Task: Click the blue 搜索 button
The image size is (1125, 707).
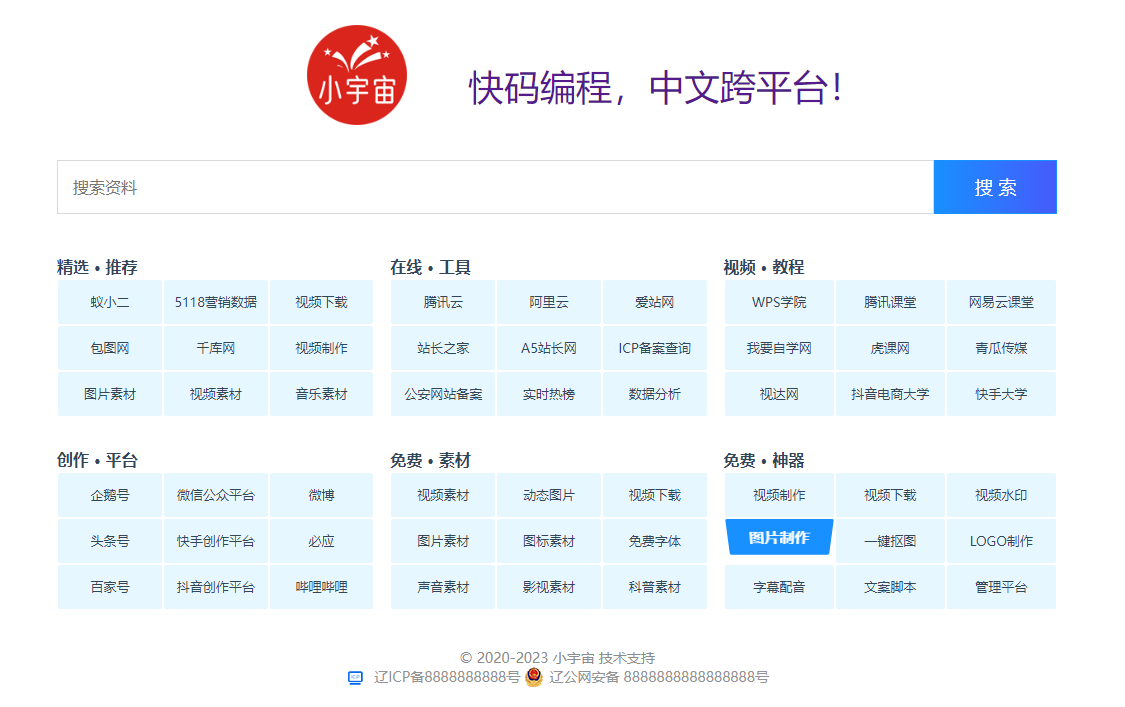Action: tap(995, 187)
